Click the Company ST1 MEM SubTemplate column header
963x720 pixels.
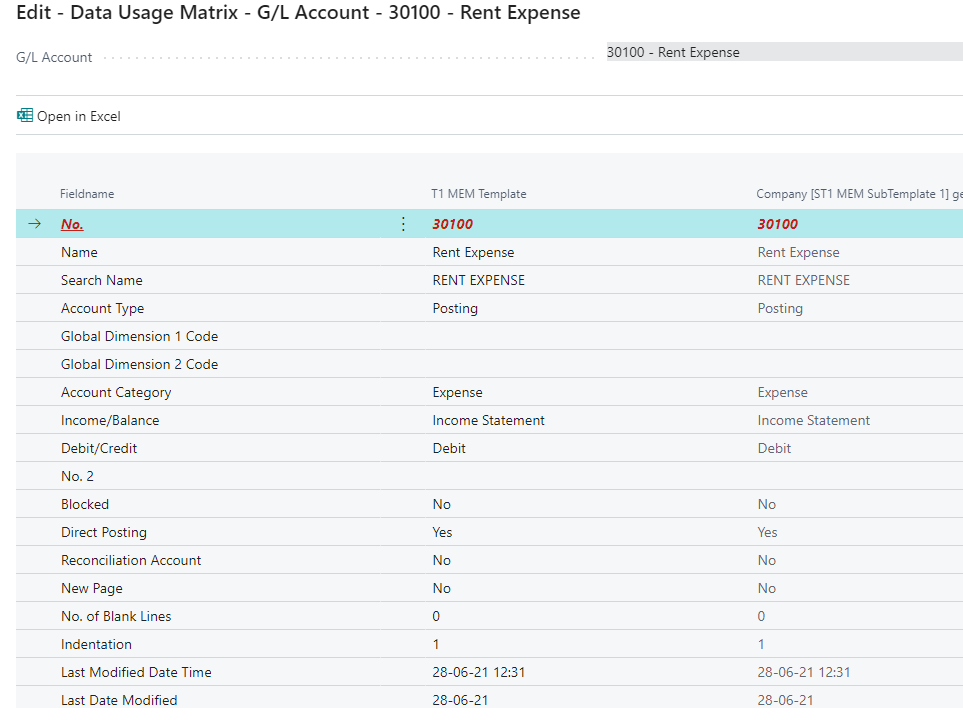[856, 194]
